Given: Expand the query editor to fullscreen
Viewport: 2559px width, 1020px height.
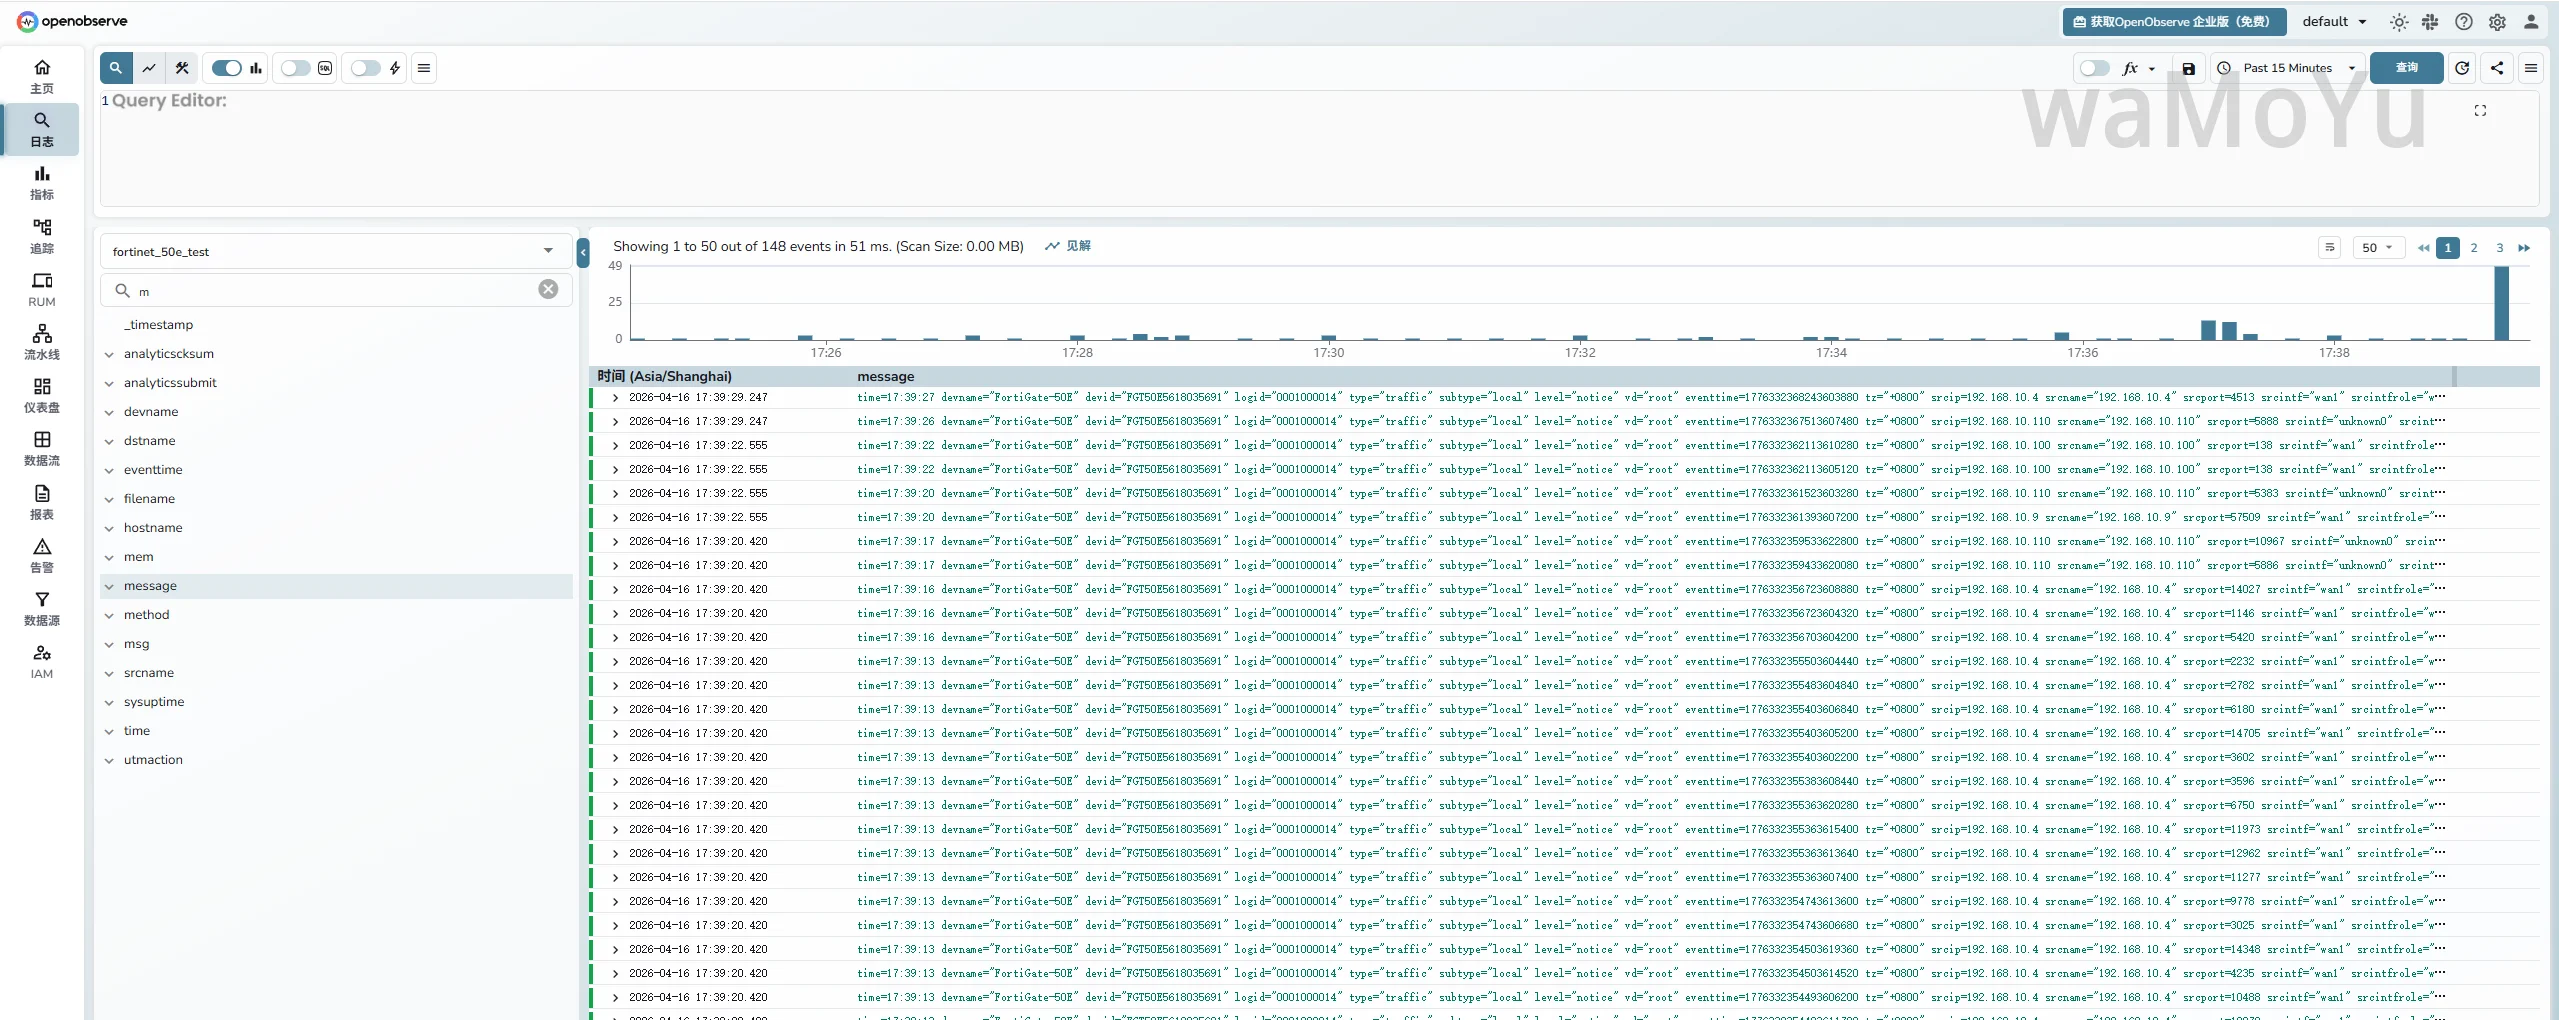Looking at the screenshot, I should tap(2480, 111).
